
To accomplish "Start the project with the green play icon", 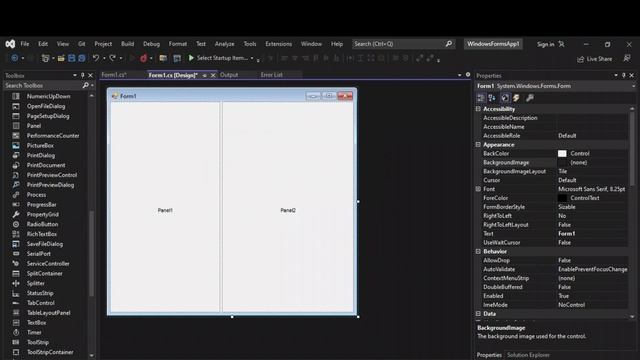I will tap(191, 58).
